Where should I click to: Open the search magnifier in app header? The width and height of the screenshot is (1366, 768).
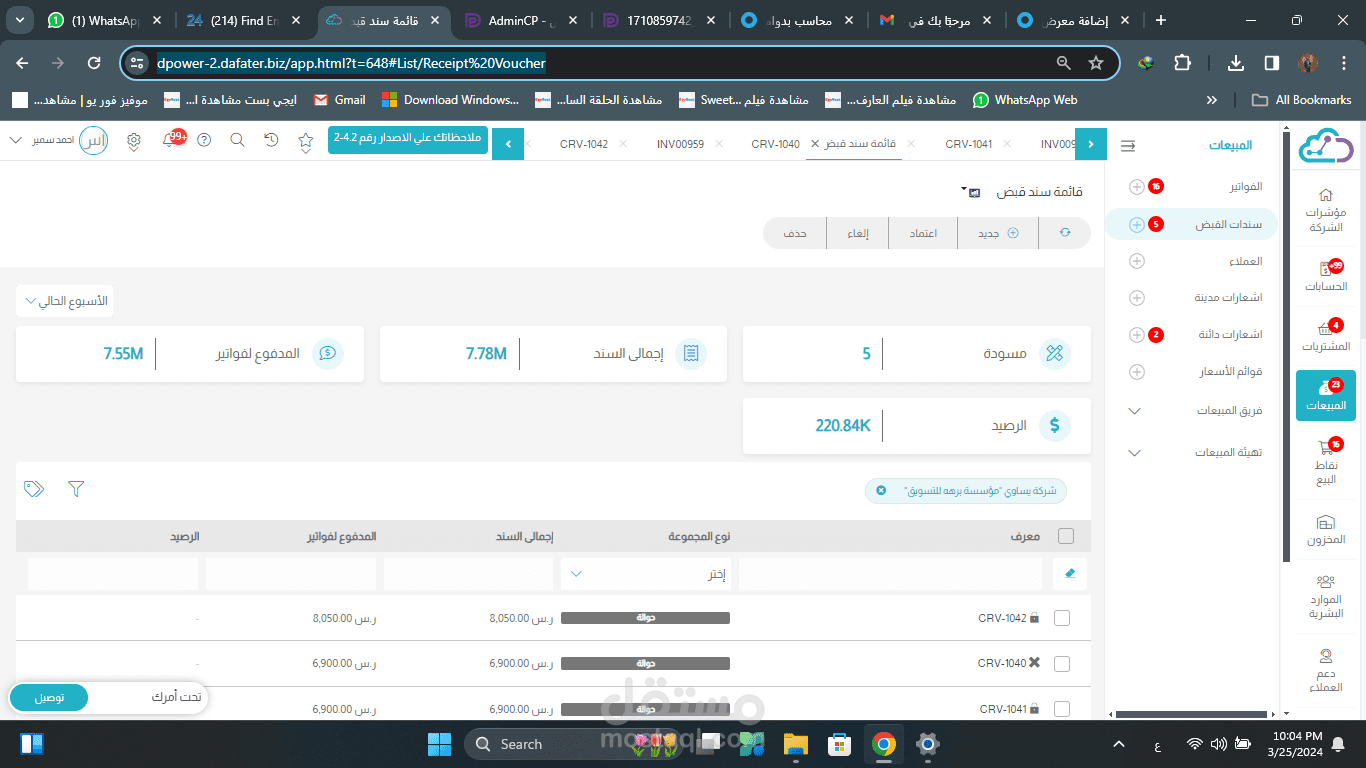tap(238, 141)
